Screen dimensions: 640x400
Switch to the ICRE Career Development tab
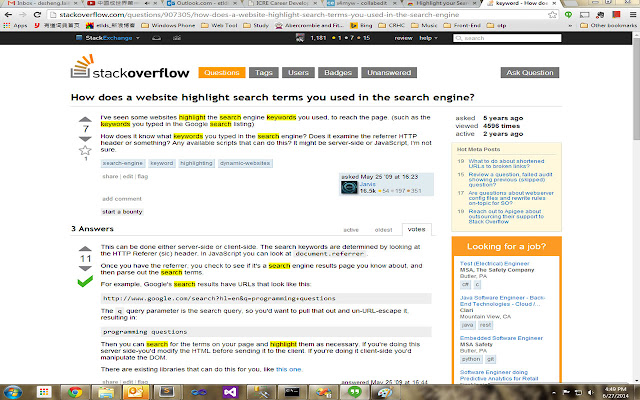282,3
